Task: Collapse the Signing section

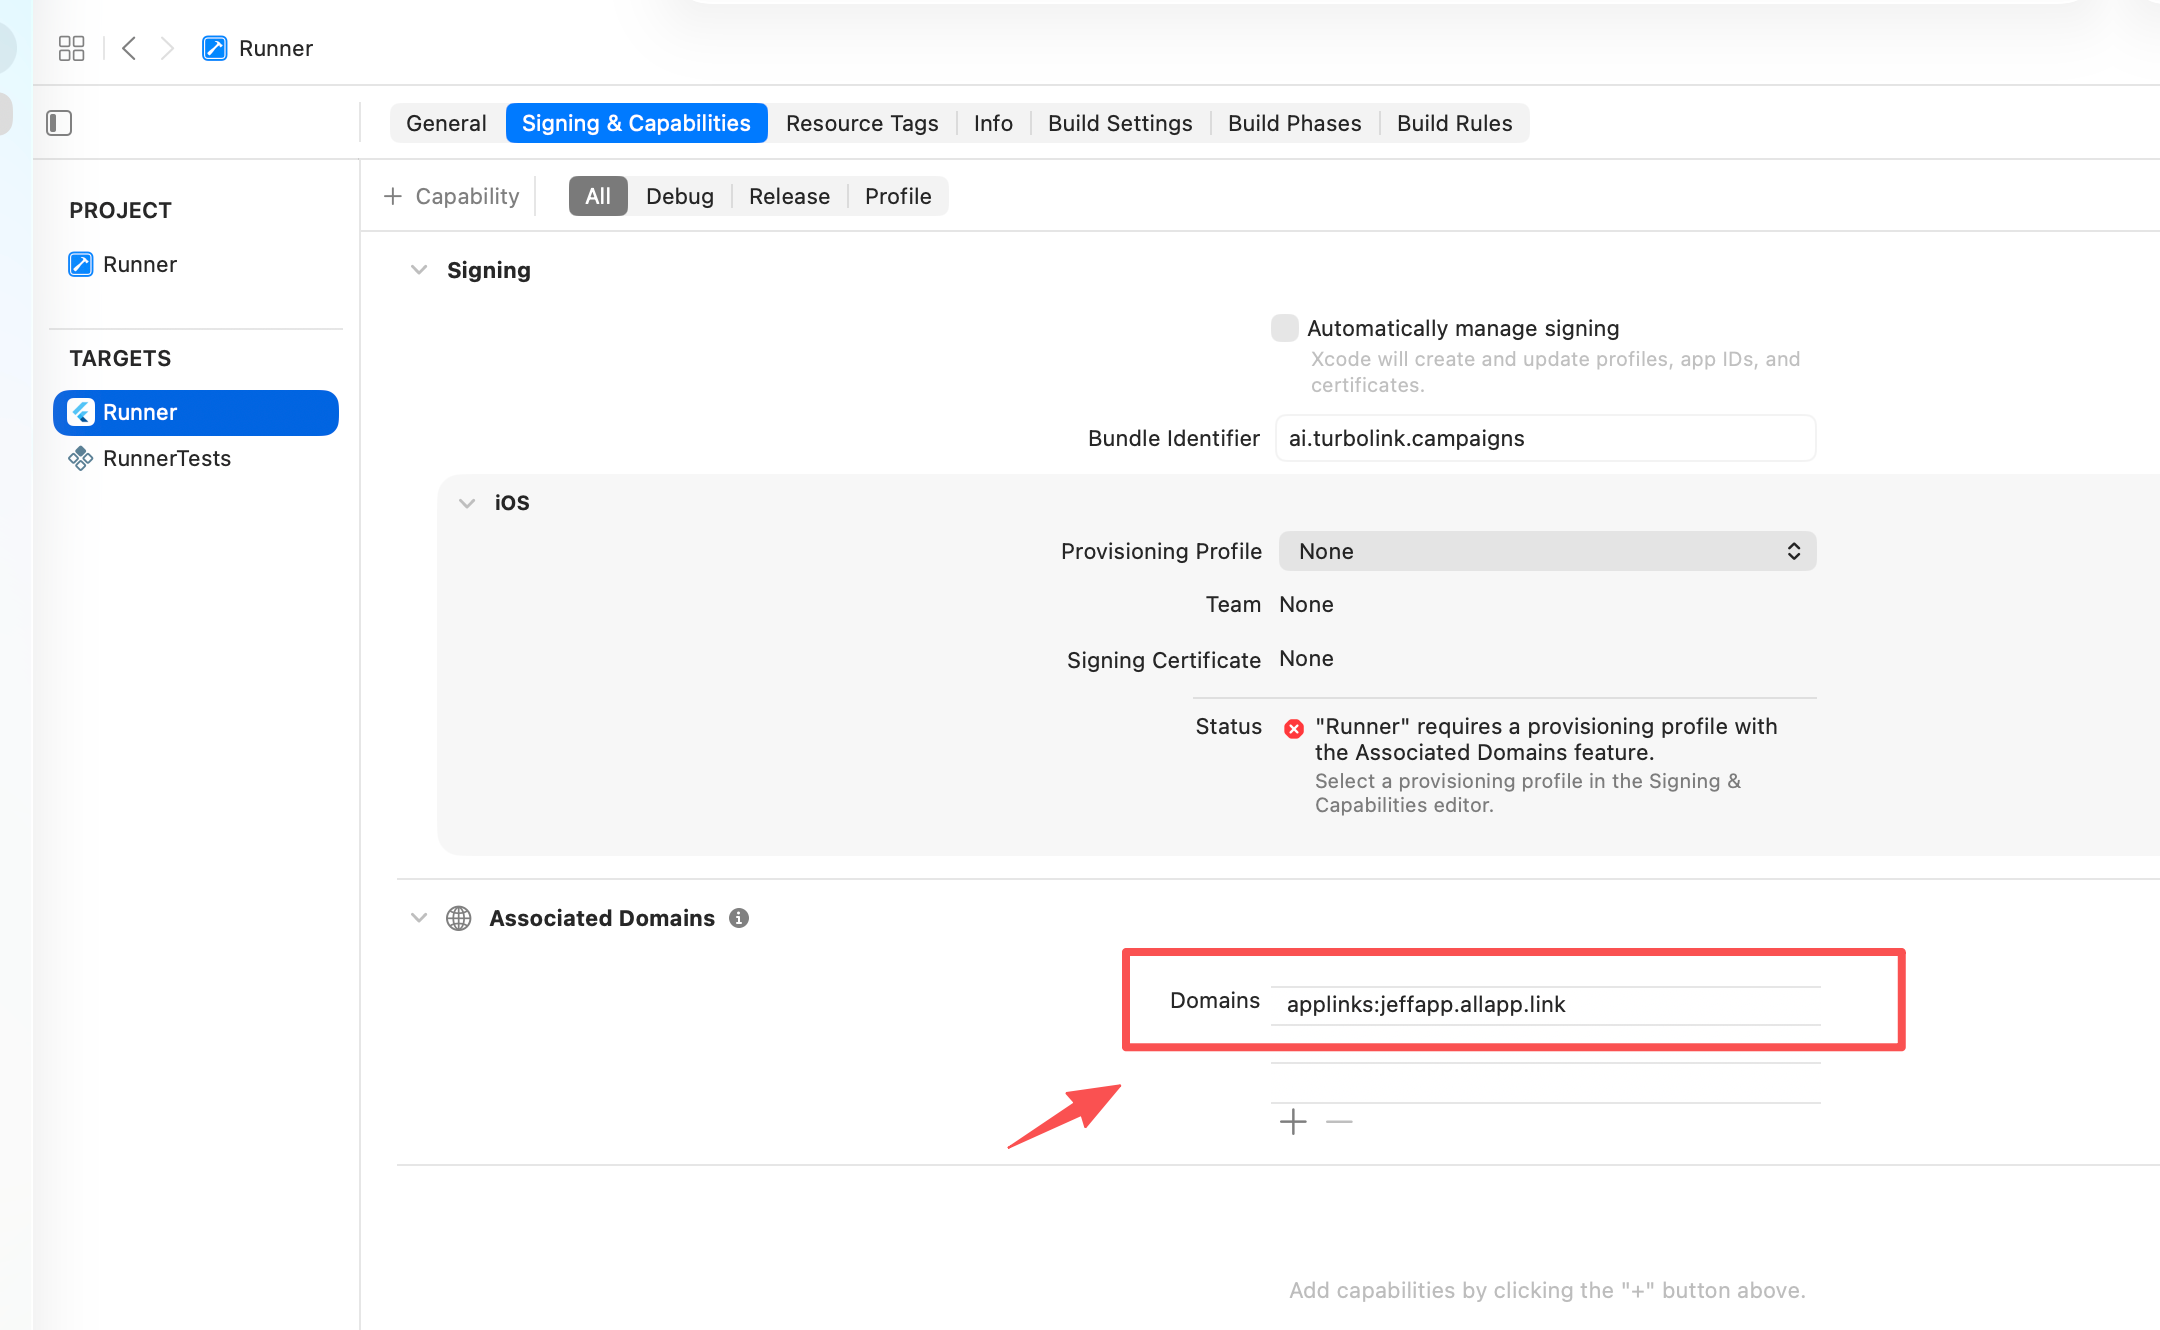Action: click(x=419, y=270)
